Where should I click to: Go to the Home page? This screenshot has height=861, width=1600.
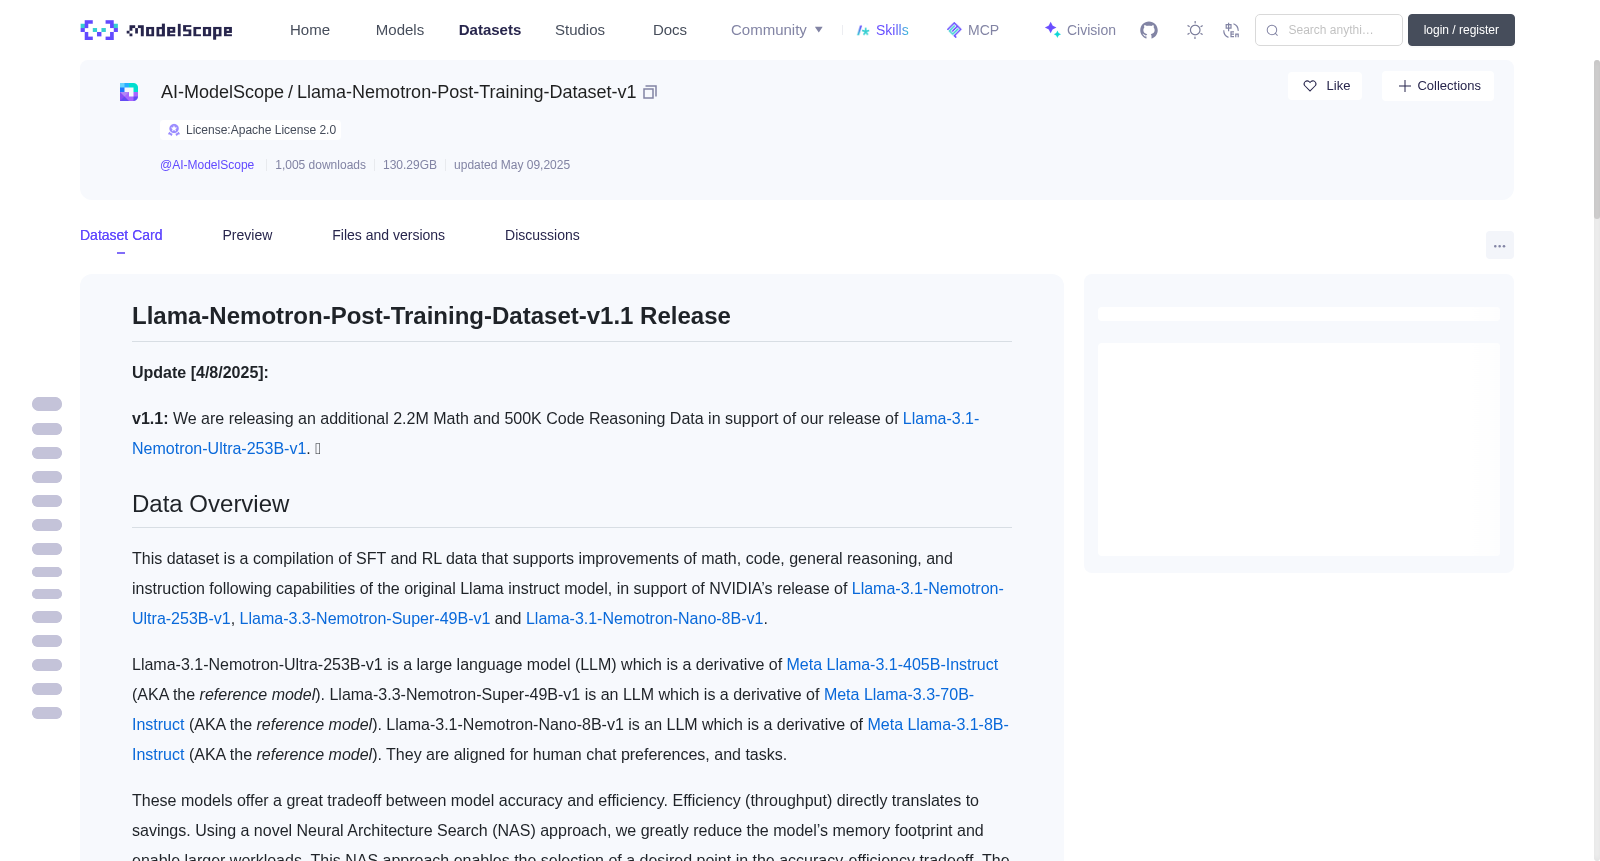[x=310, y=30]
